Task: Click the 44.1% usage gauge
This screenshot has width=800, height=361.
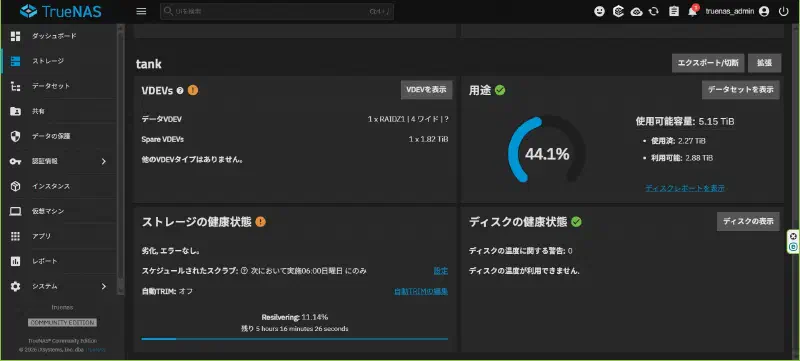Action: [x=546, y=150]
